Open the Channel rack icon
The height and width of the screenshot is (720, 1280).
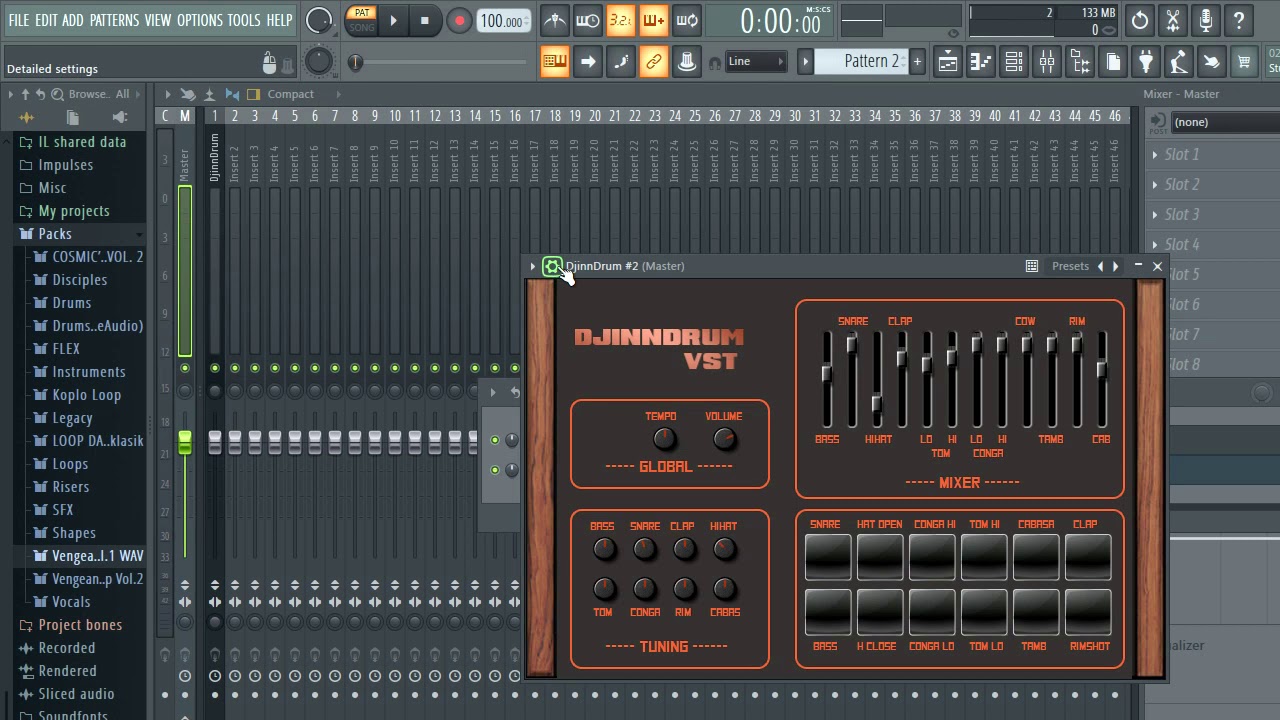point(1014,62)
